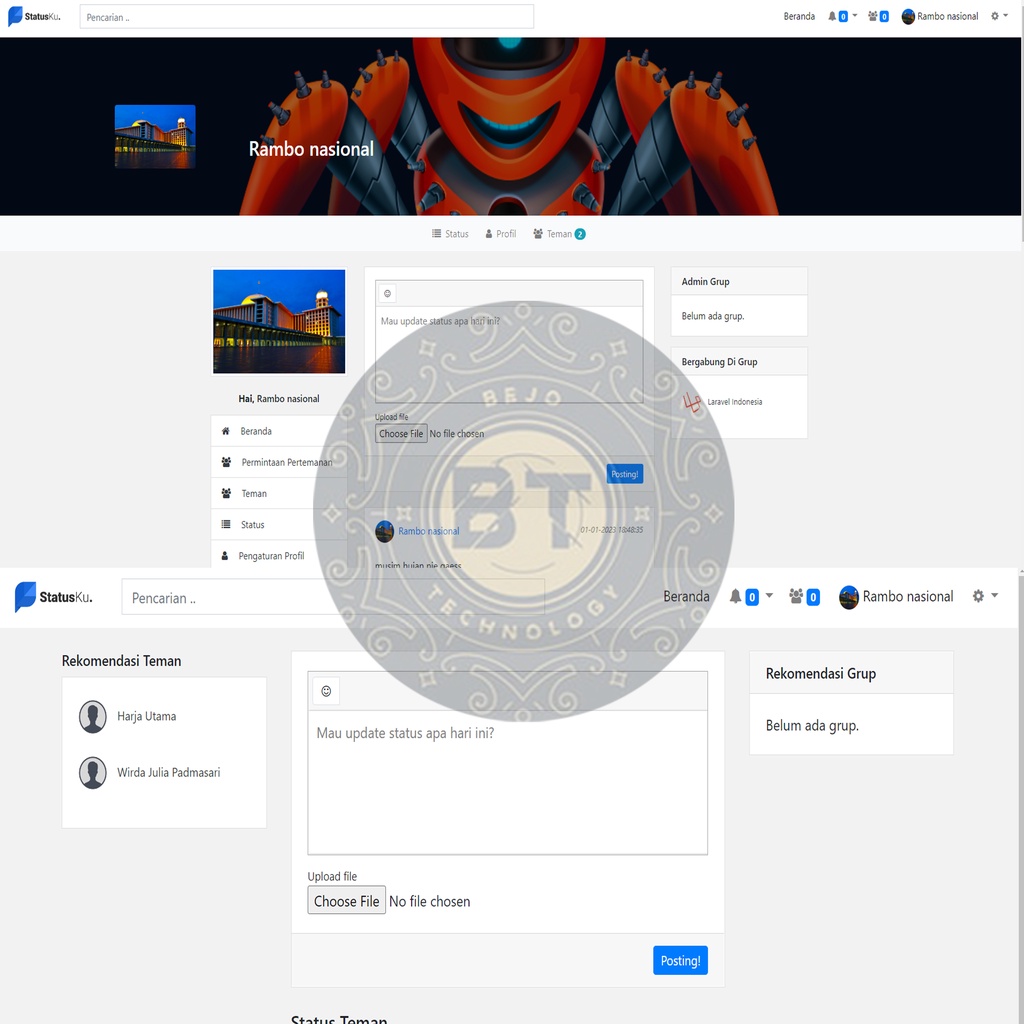Open Harja Utama's profile from recommendations
Screen dimensions: 1024x1024
point(146,716)
